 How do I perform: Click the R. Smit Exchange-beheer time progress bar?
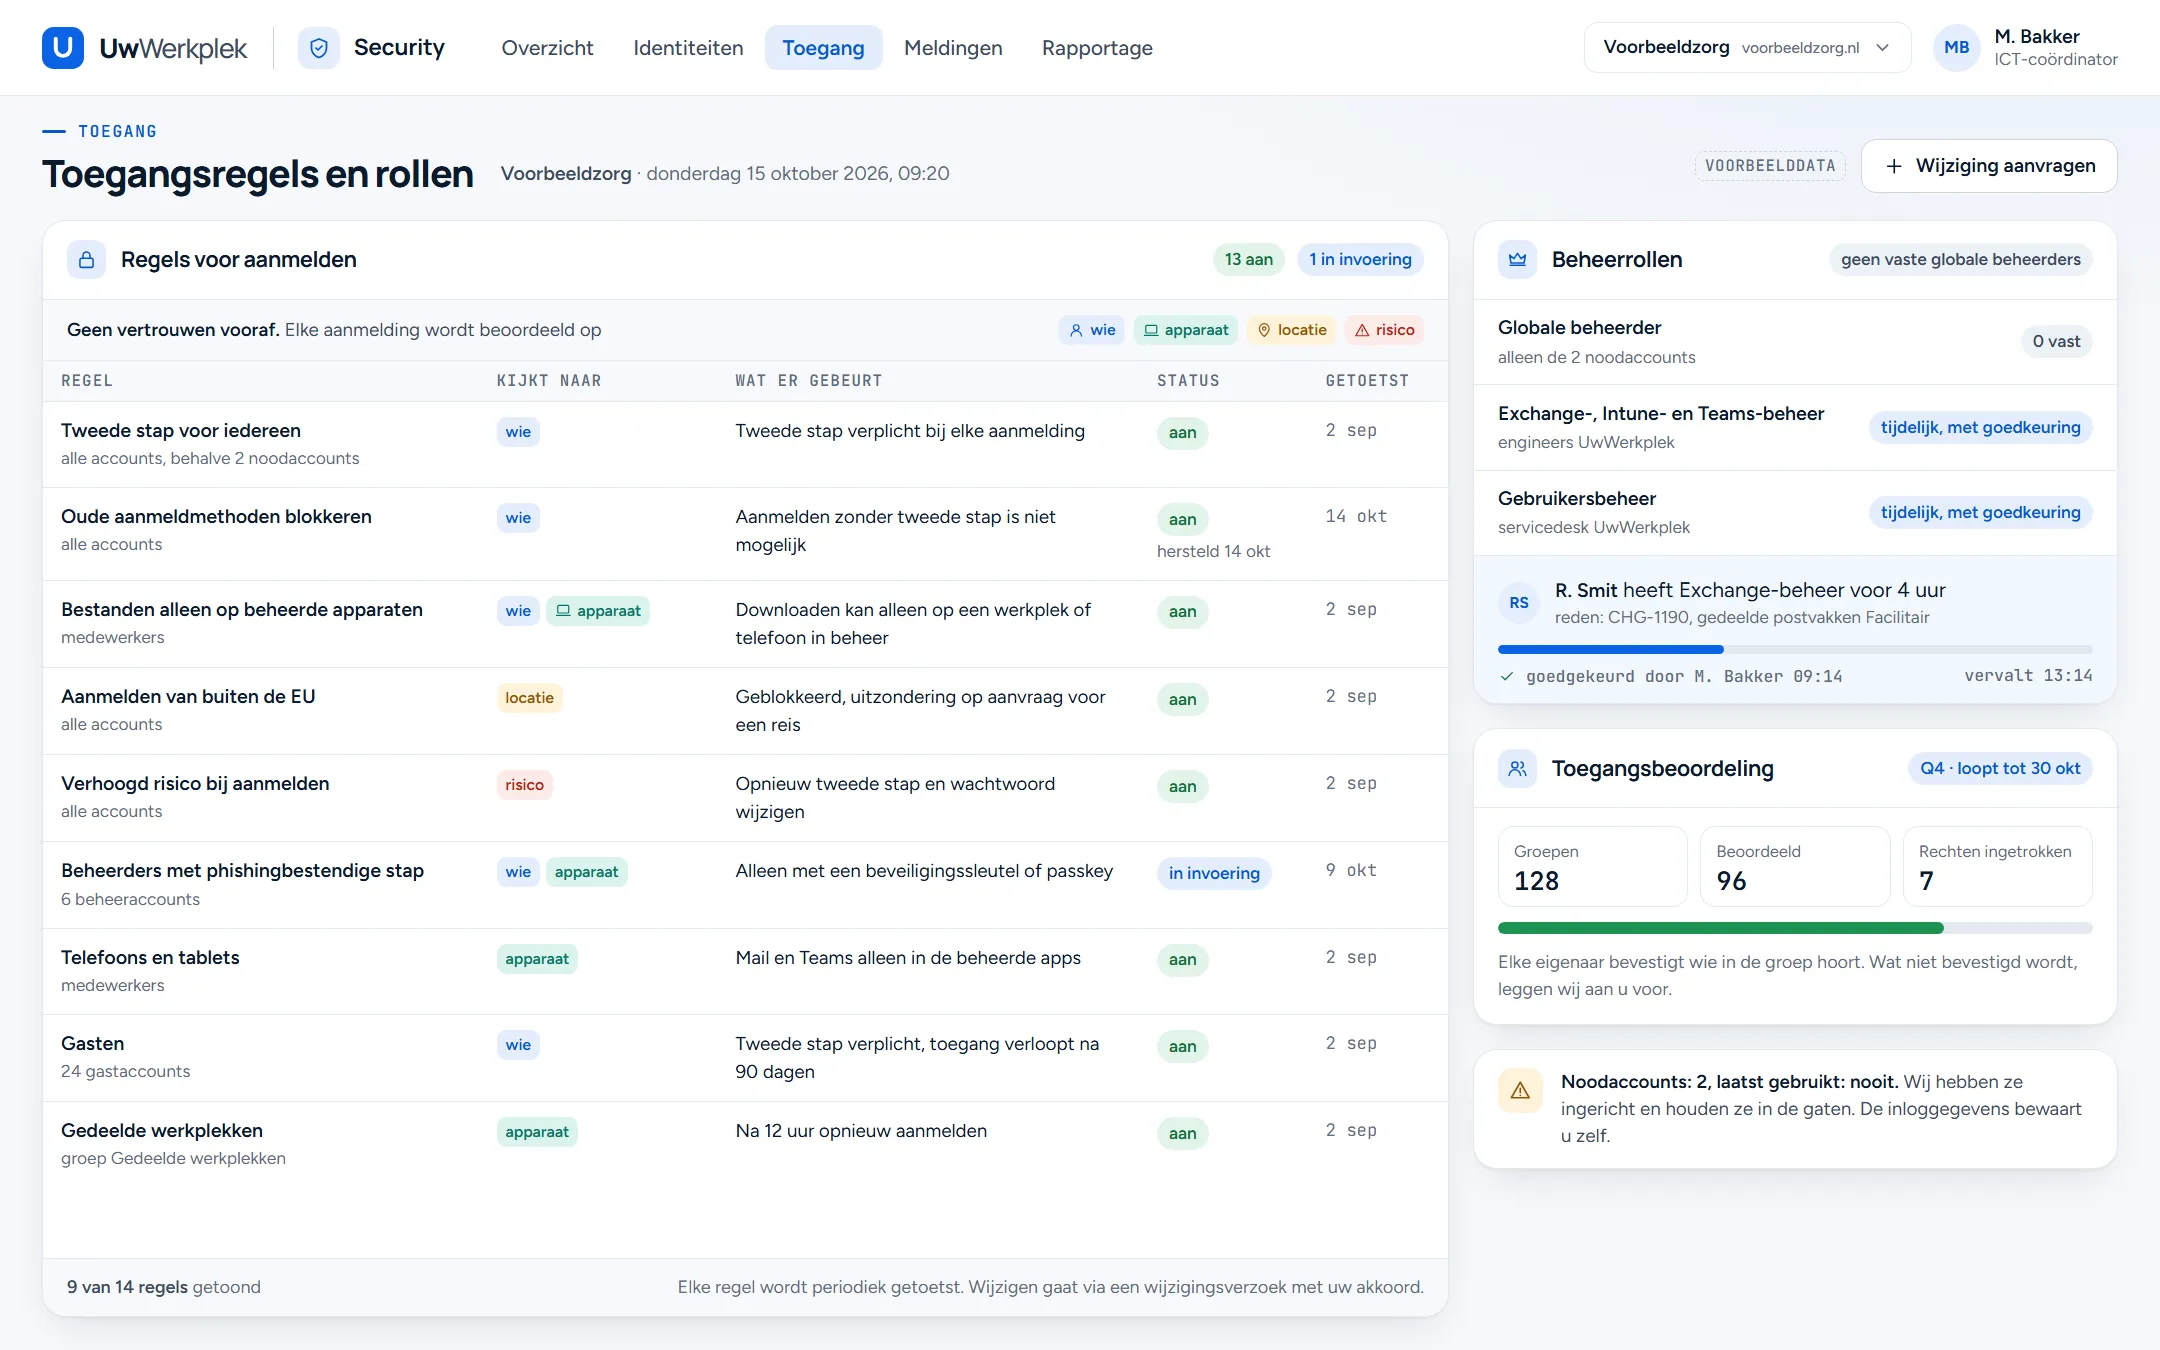[1795, 650]
